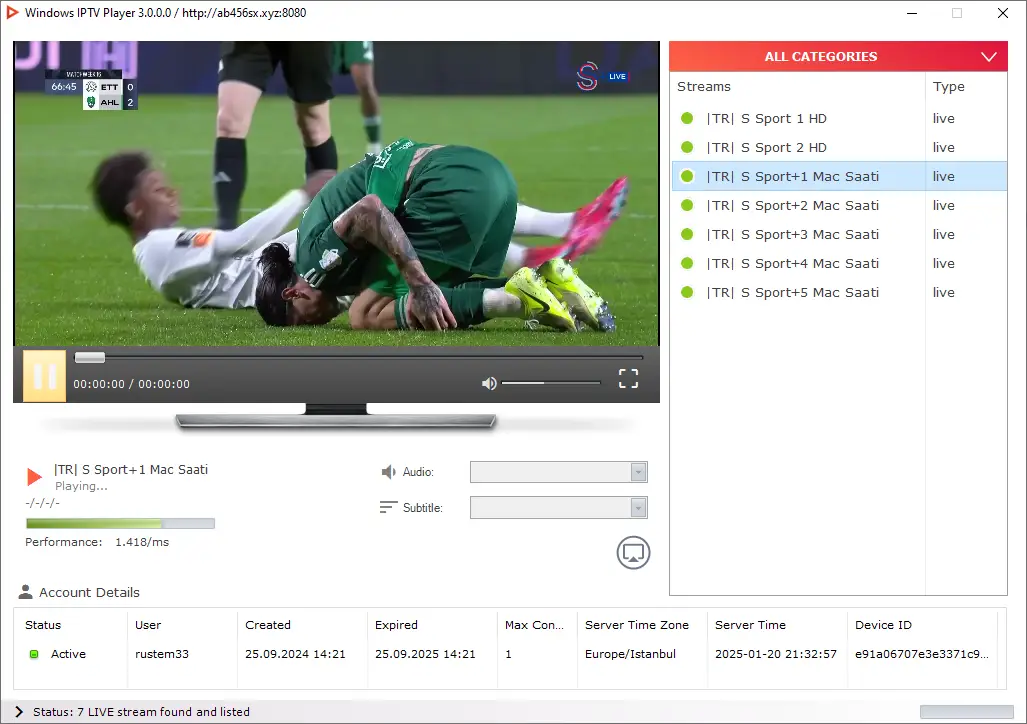Click the Subtitle lines icon
The height and width of the screenshot is (724, 1027).
click(388, 508)
